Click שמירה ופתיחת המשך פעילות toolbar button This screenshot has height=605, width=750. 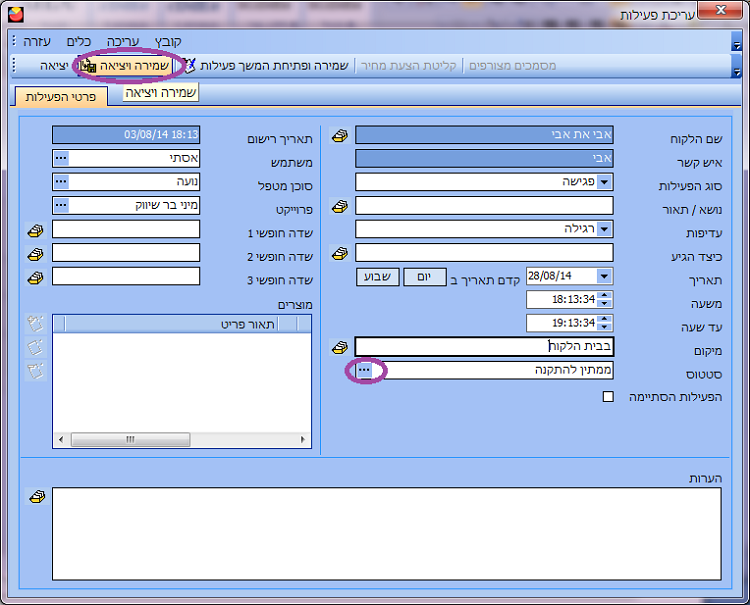(x=267, y=66)
